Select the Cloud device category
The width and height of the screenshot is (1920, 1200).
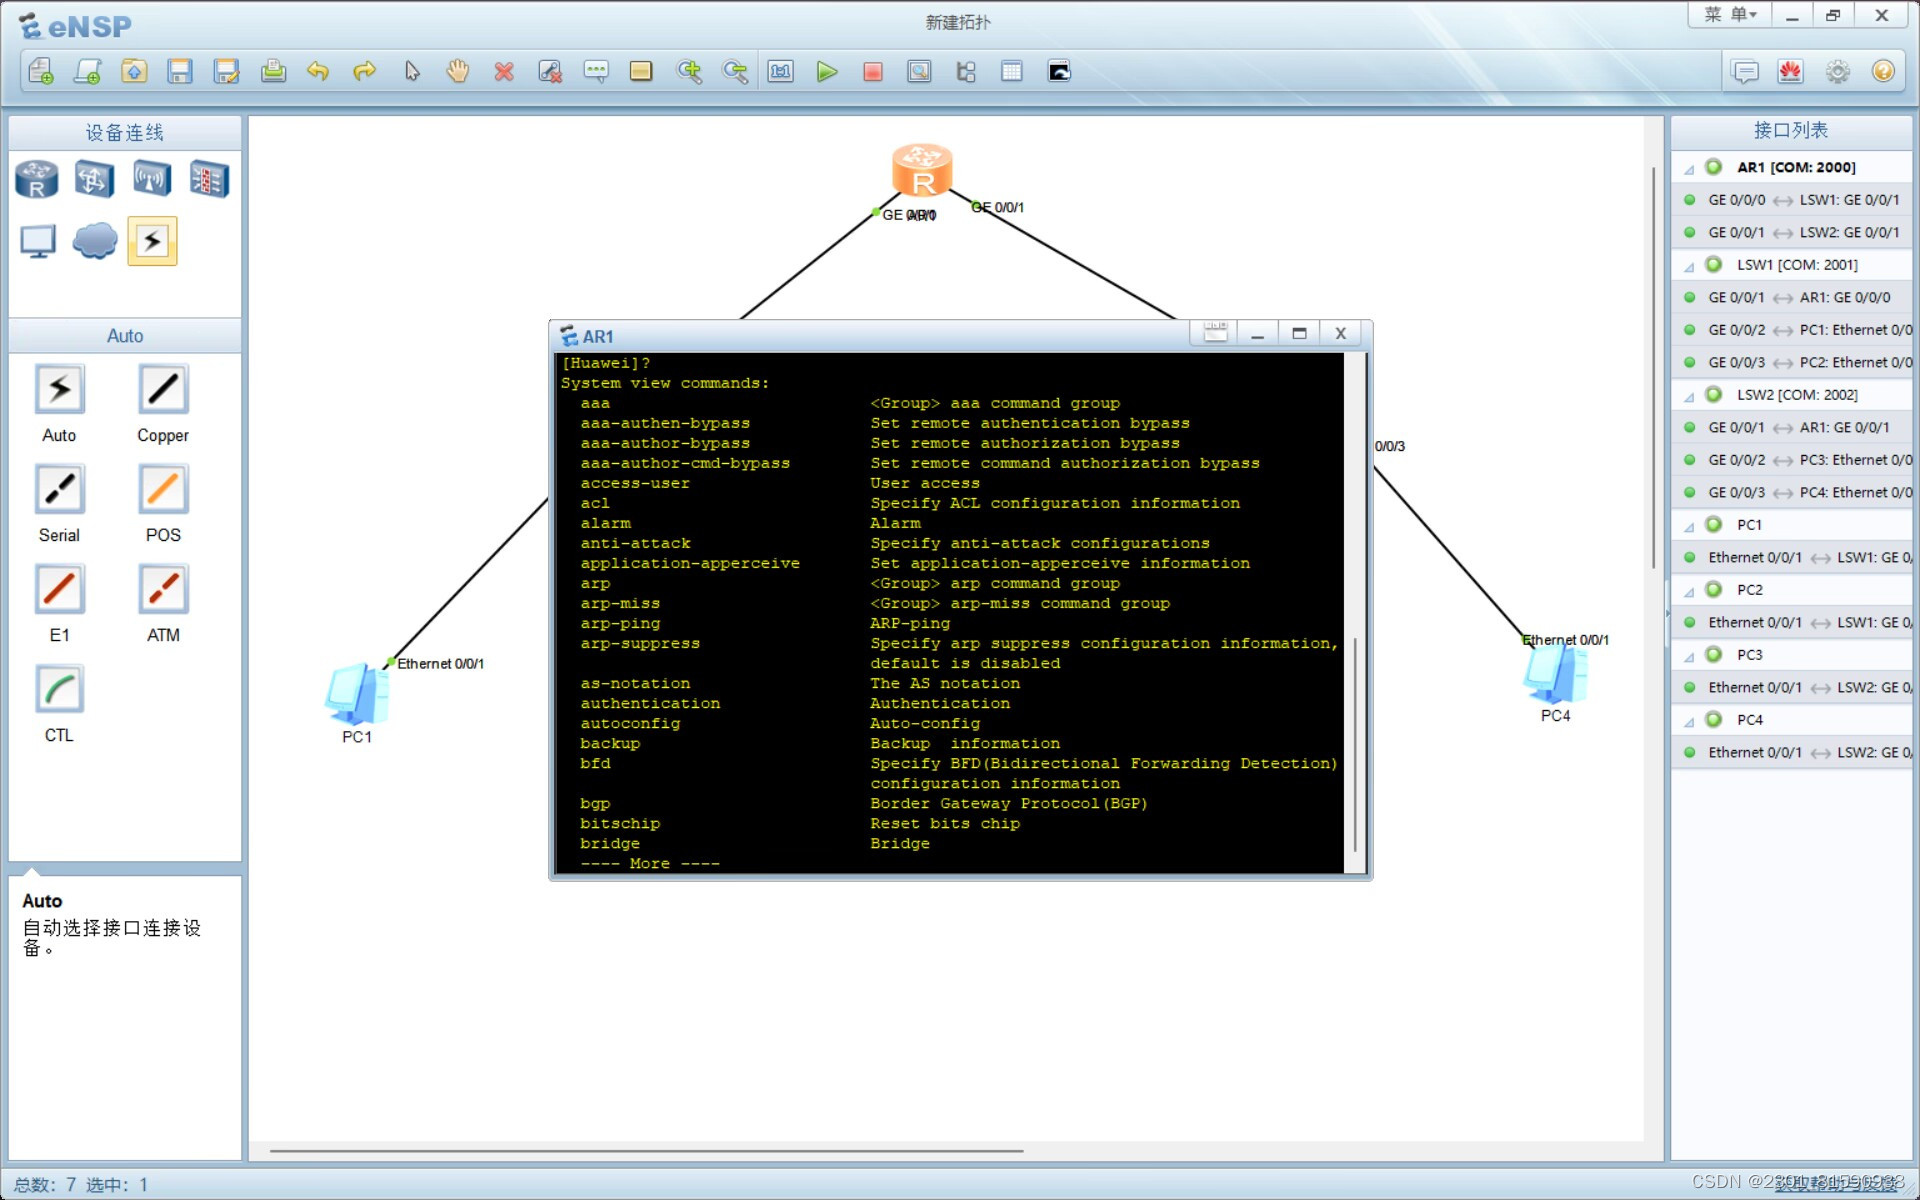pos(95,241)
